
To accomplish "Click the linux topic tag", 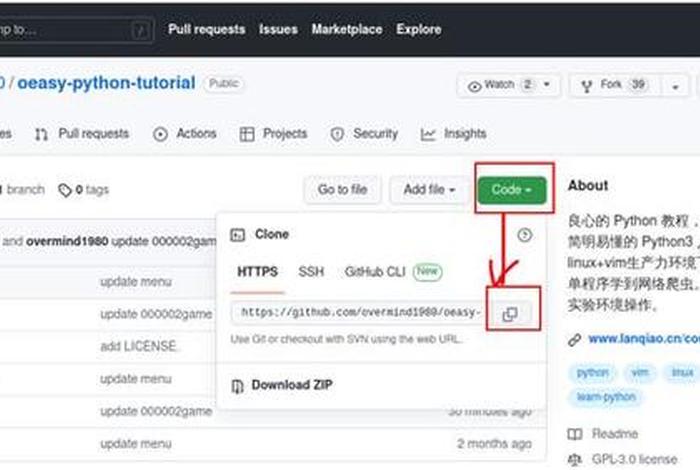I will click(x=682, y=373).
